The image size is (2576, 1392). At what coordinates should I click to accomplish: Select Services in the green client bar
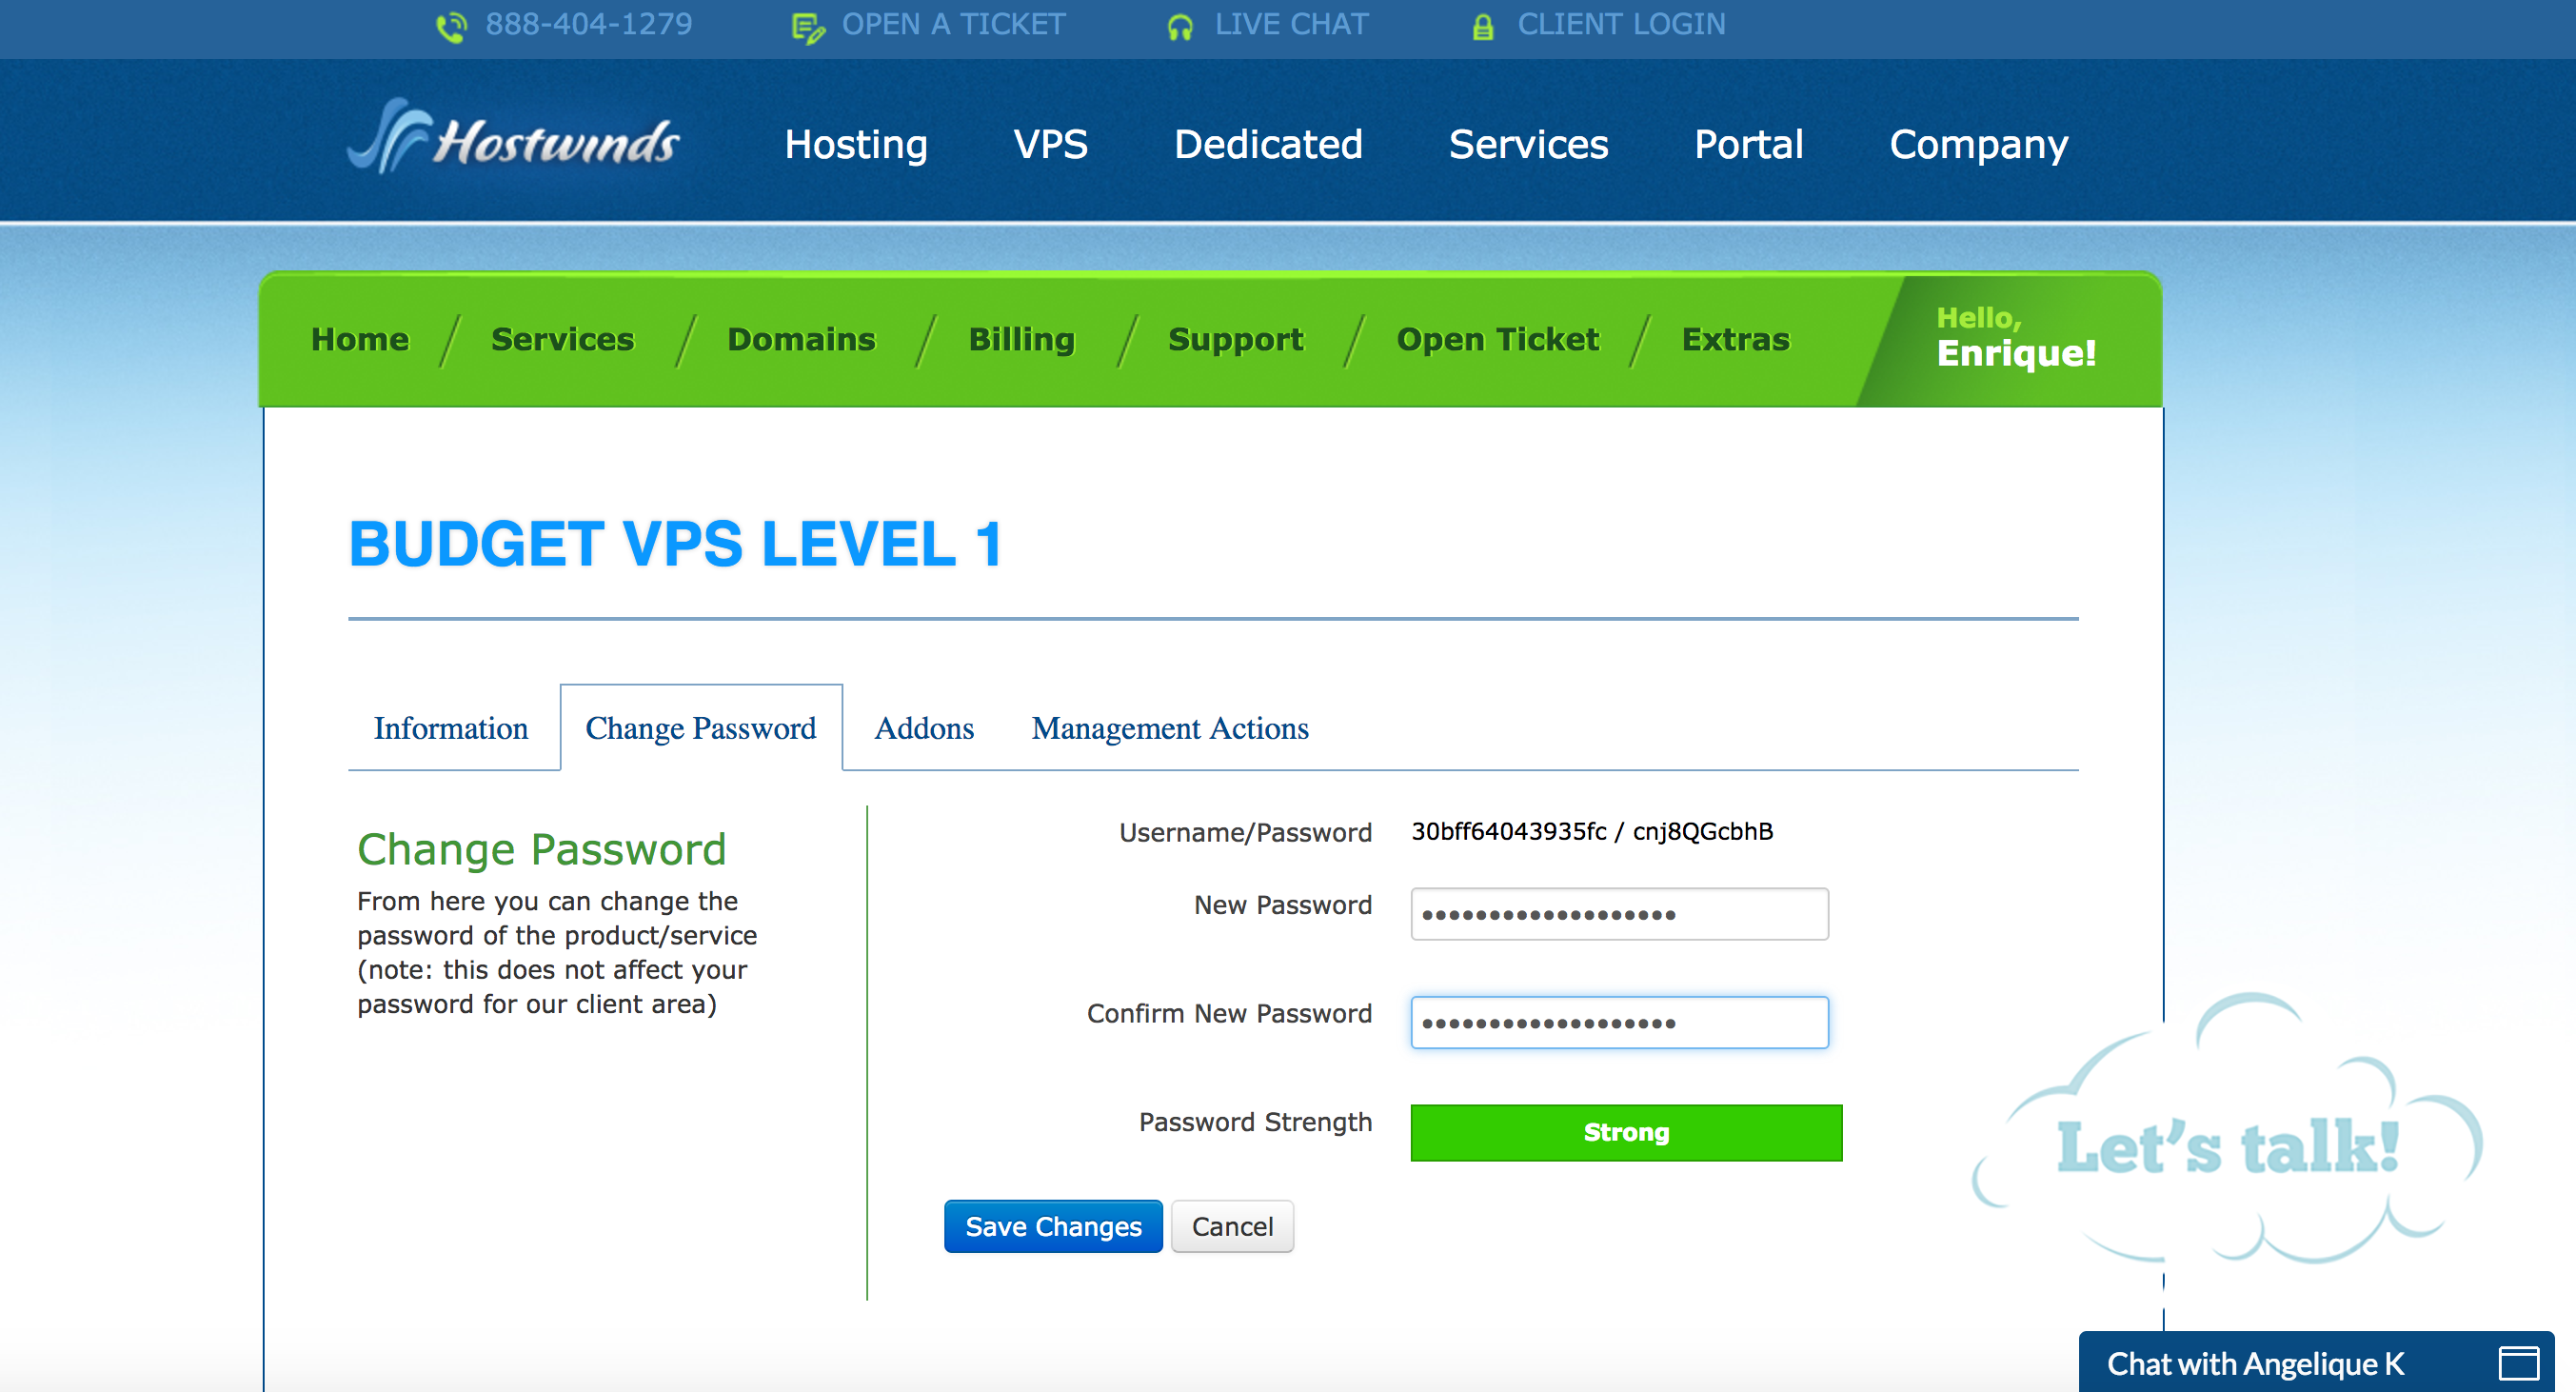562,340
